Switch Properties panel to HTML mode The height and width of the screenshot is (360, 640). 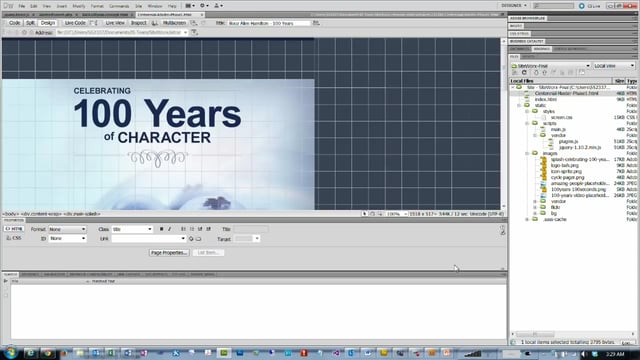pos(14,229)
